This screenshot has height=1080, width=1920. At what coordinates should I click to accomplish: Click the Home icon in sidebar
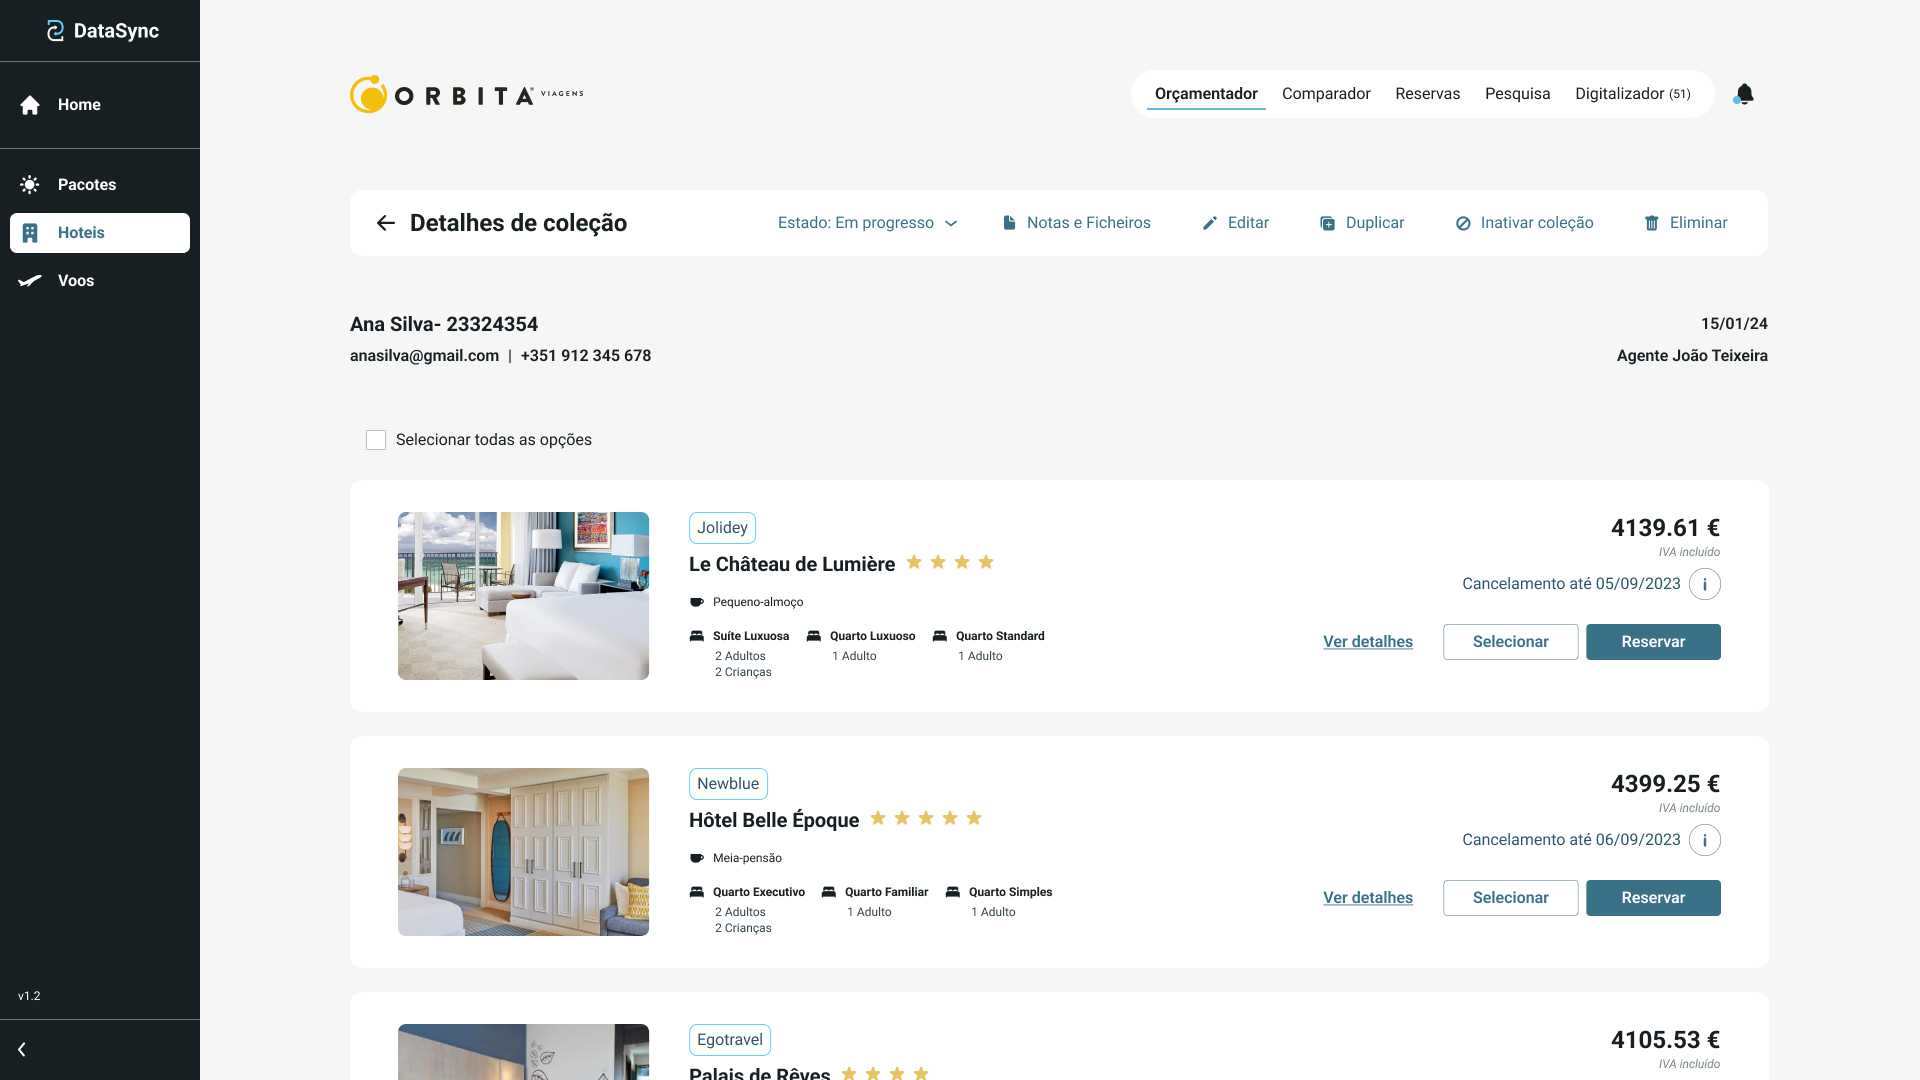pos(30,105)
